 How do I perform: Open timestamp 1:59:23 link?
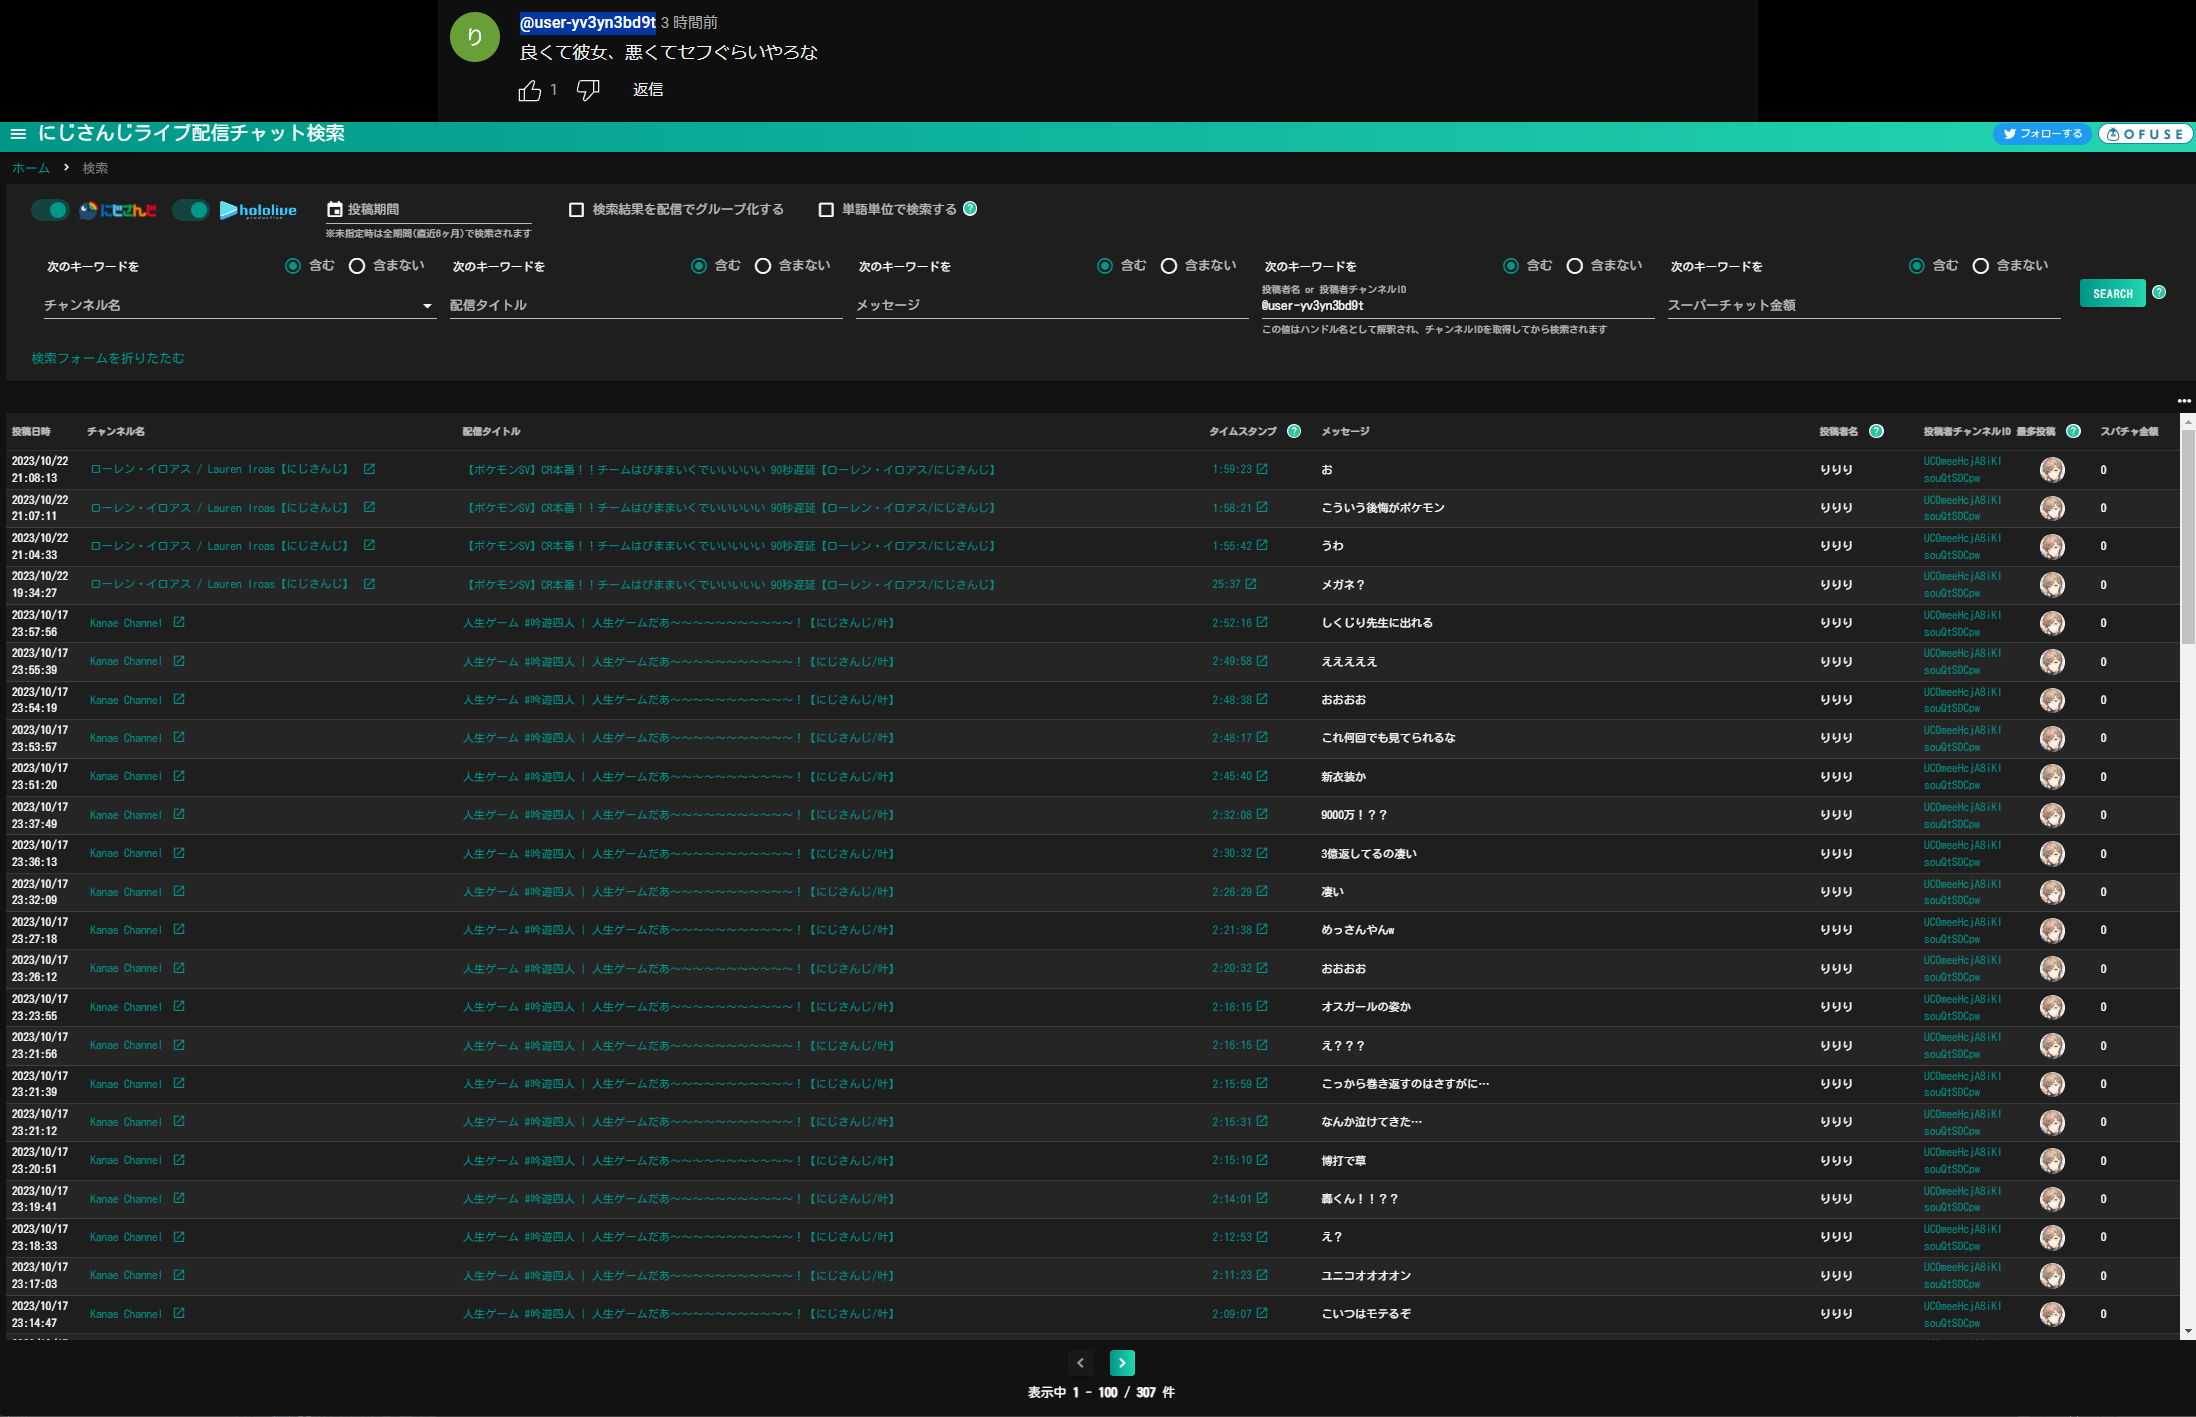click(1232, 469)
